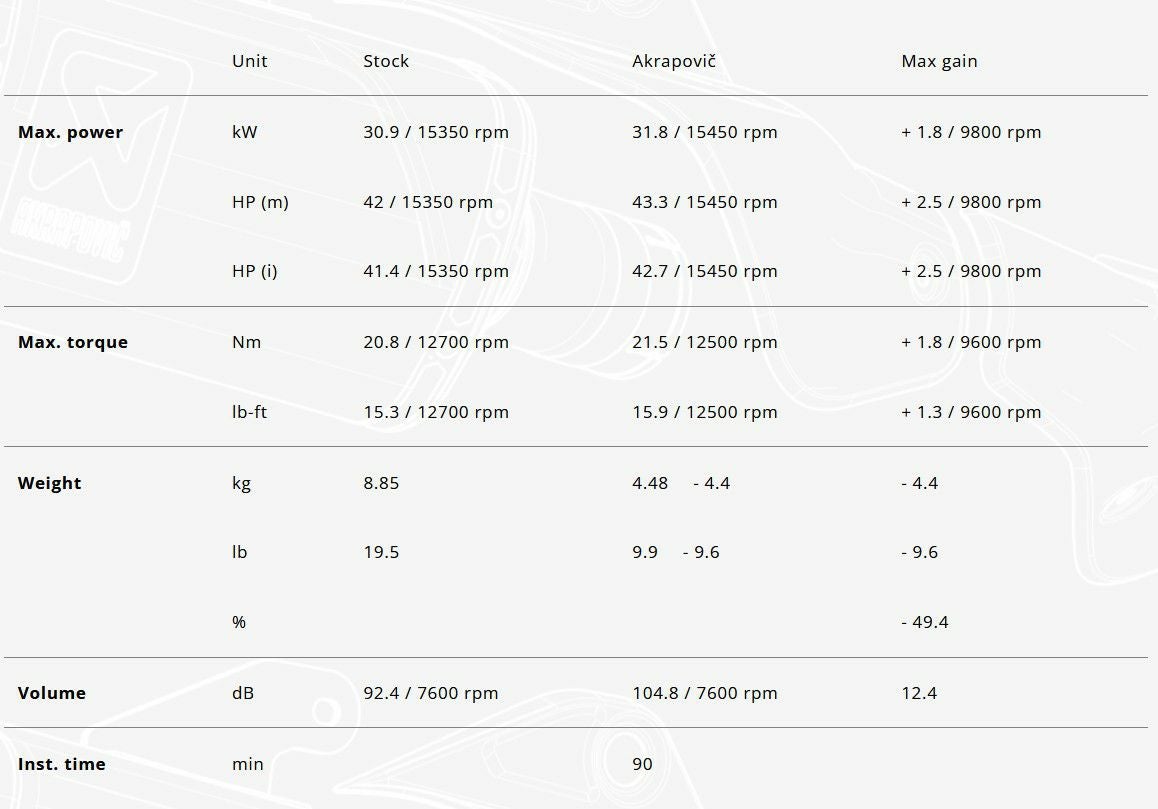Viewport: 1158px width, 809px height.
Task: Select Akrapovič HP (m) value 43.3 / 15450 rpm
Action: click(x=704, y=202)
